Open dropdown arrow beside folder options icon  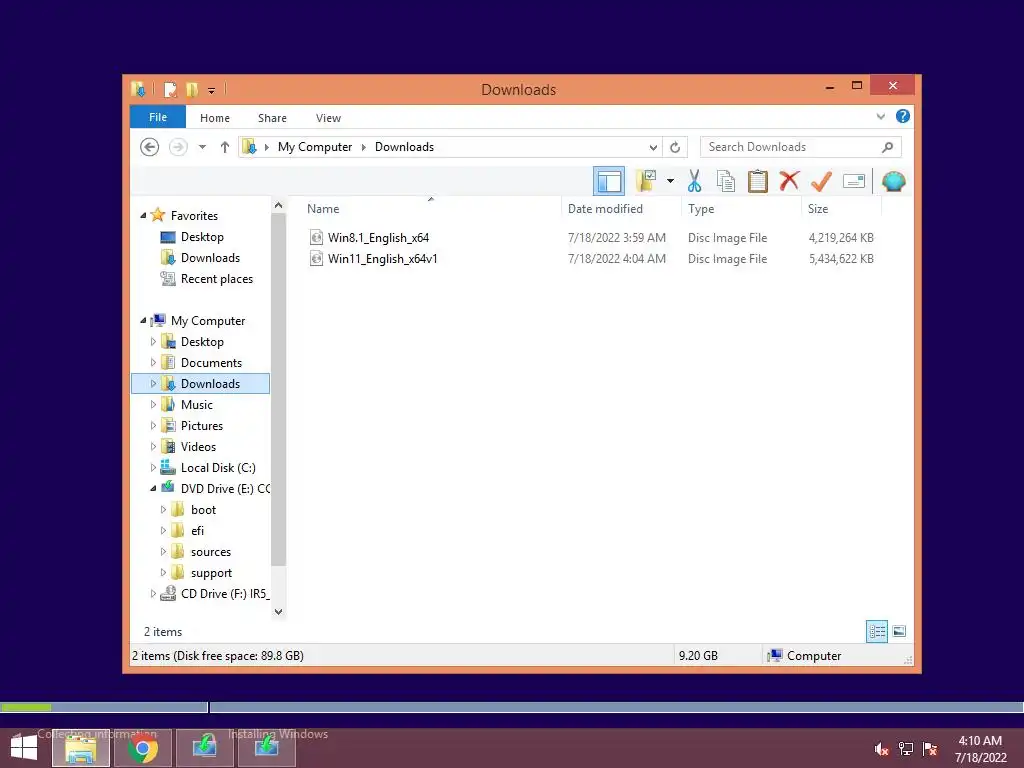tap(670, 181)
